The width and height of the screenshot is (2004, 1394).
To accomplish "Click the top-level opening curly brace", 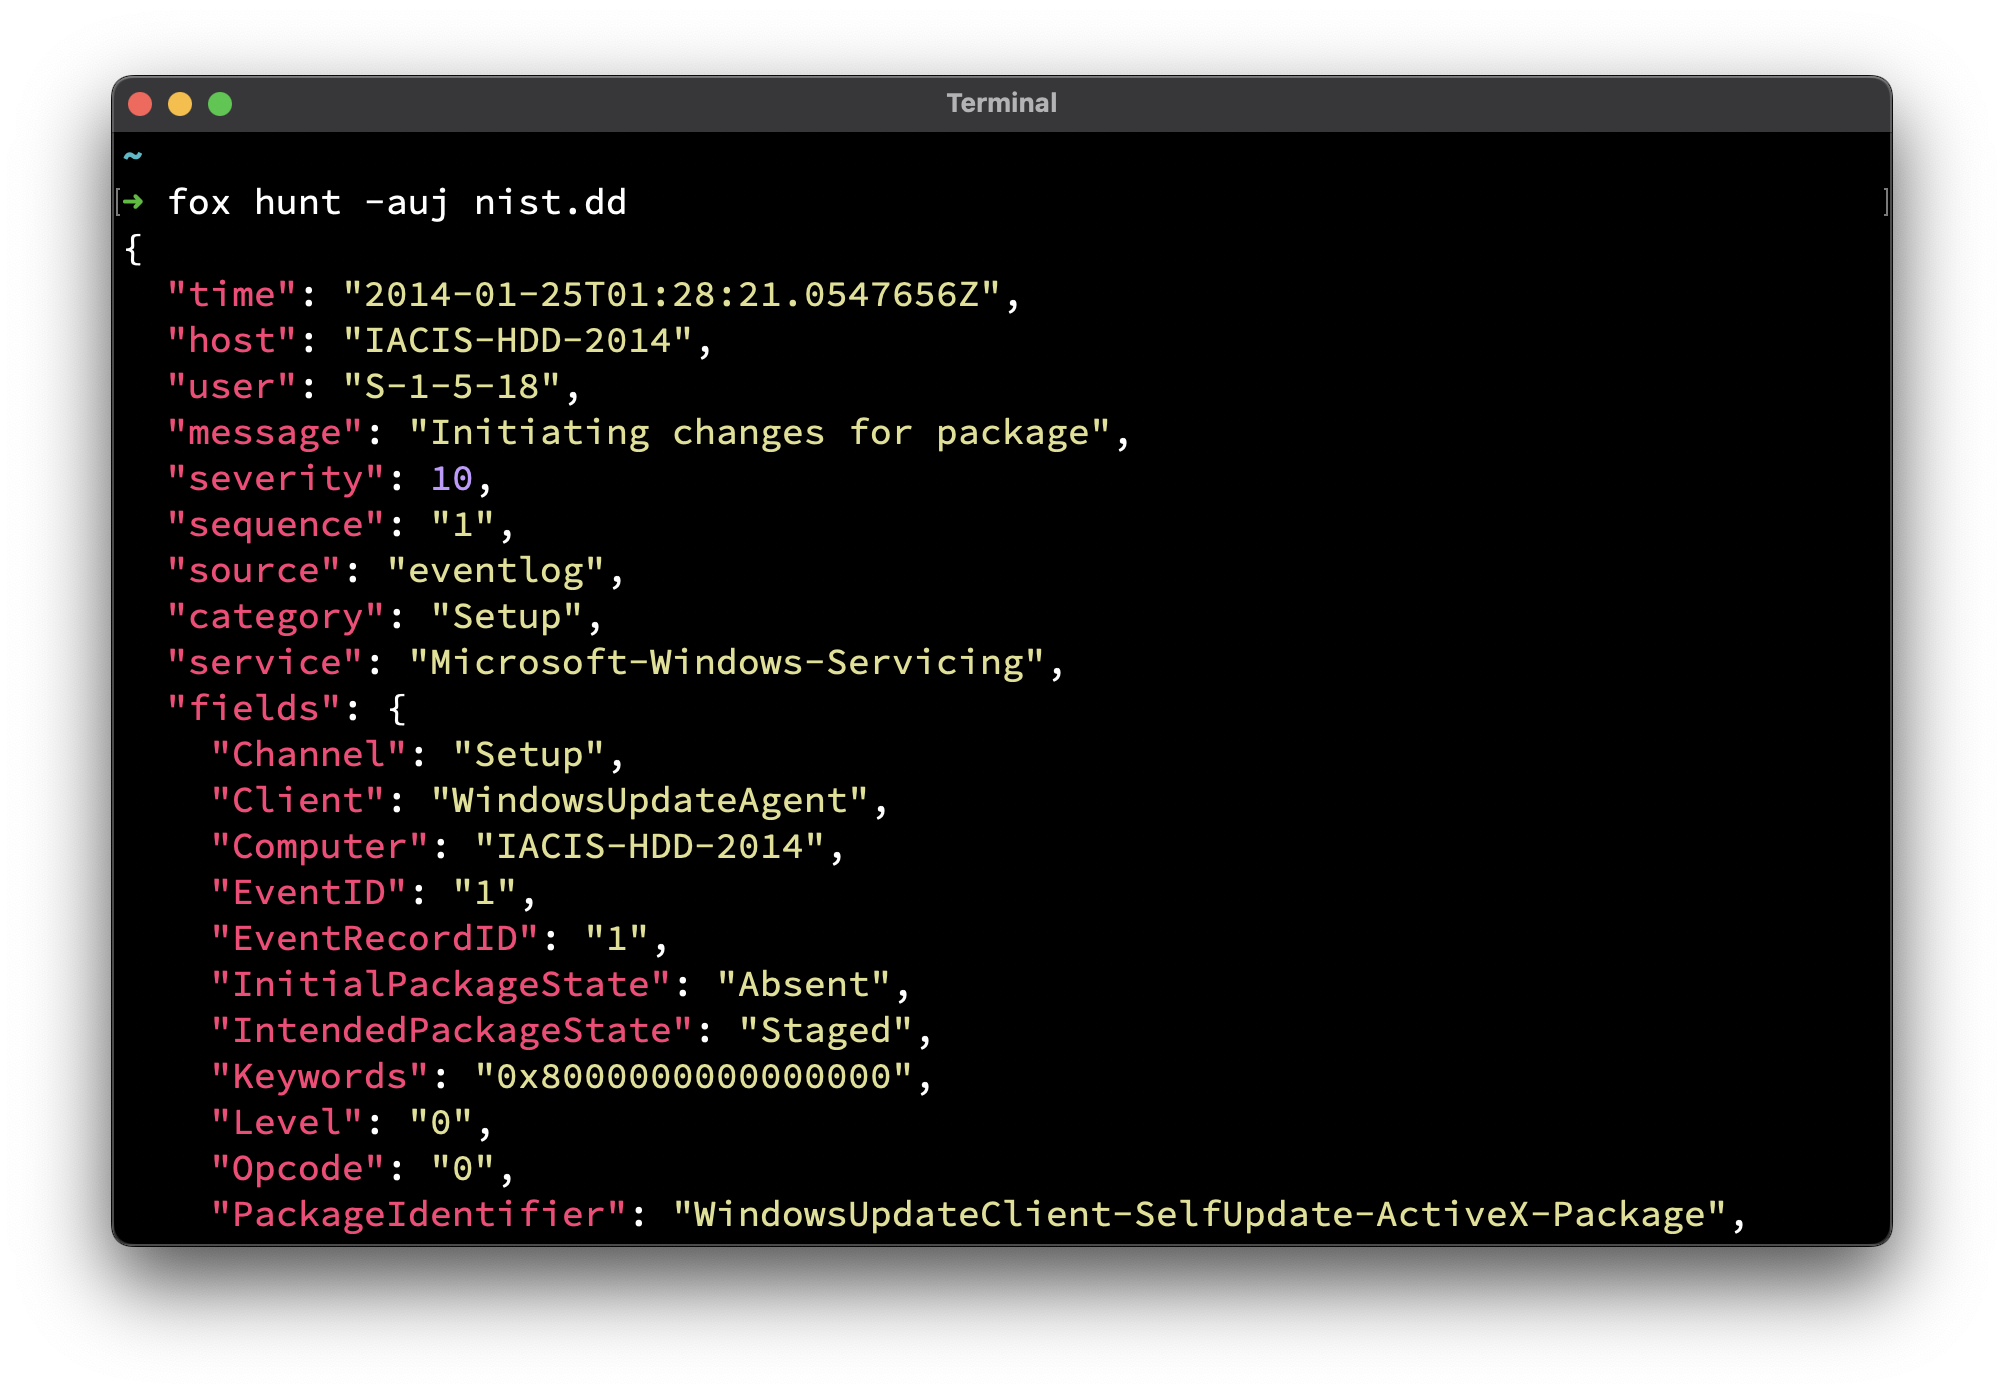I will point(133,249).
